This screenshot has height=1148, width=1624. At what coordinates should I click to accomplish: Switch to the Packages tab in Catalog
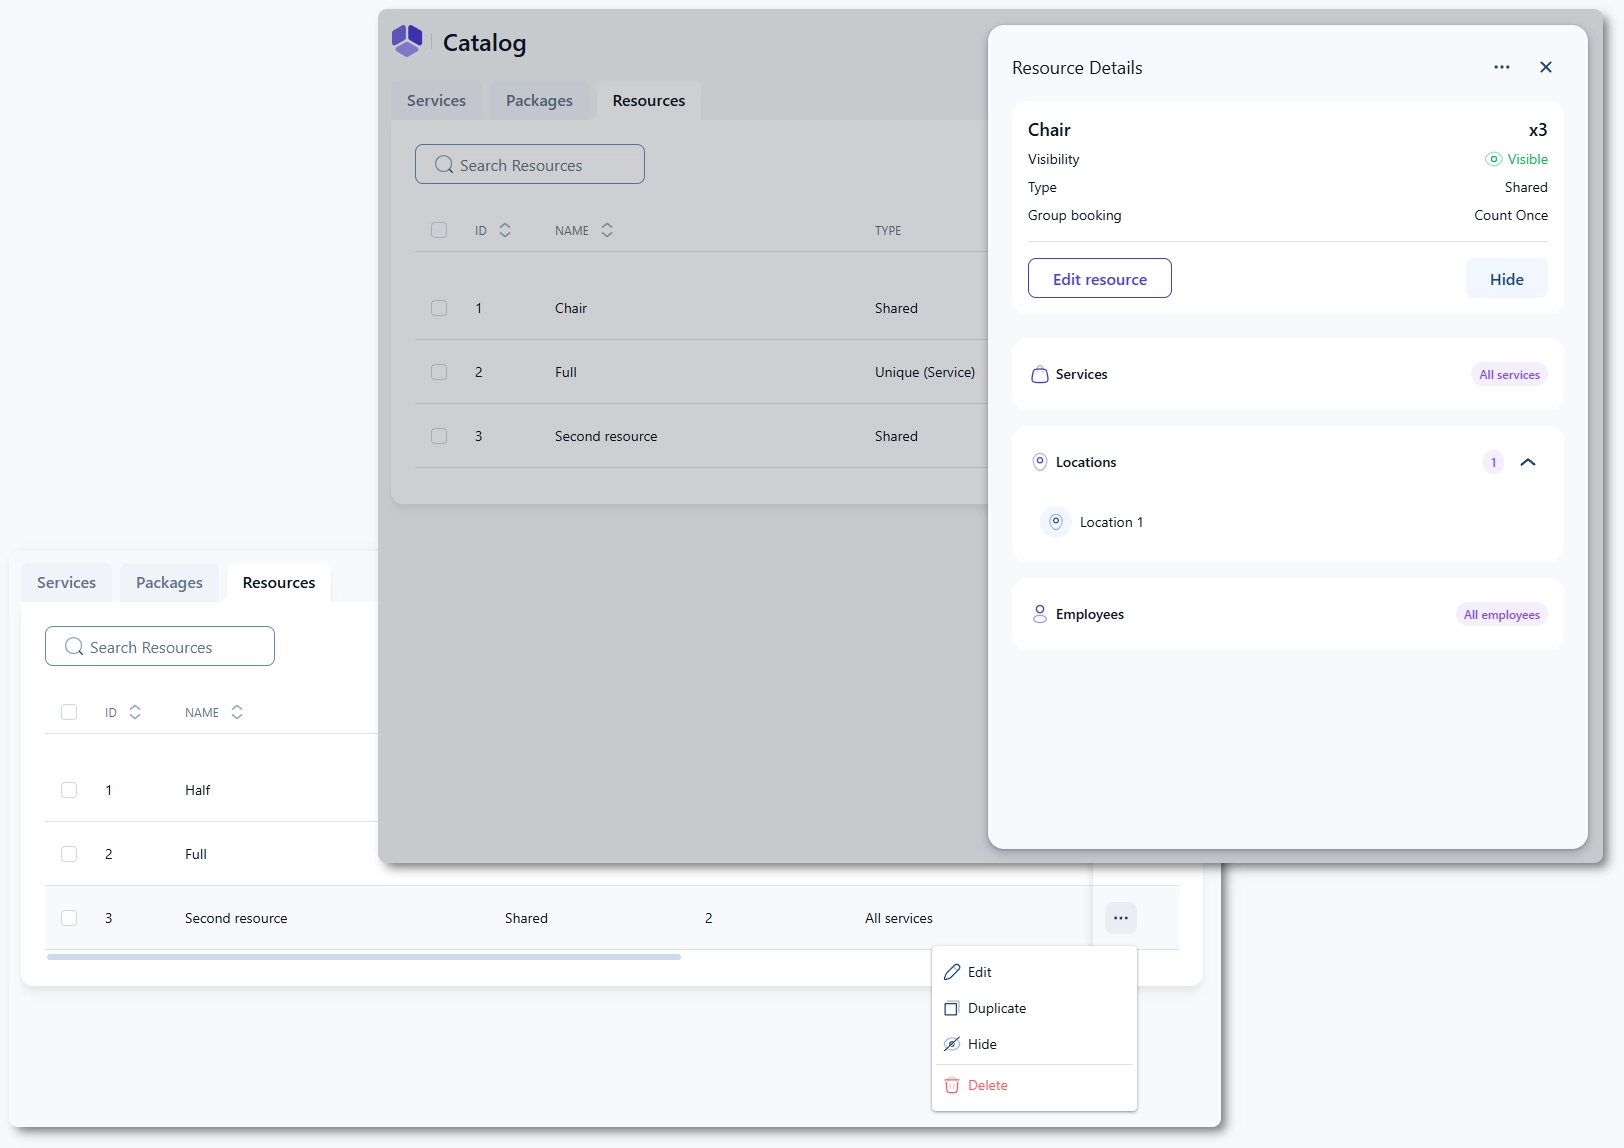click(539, 101)
